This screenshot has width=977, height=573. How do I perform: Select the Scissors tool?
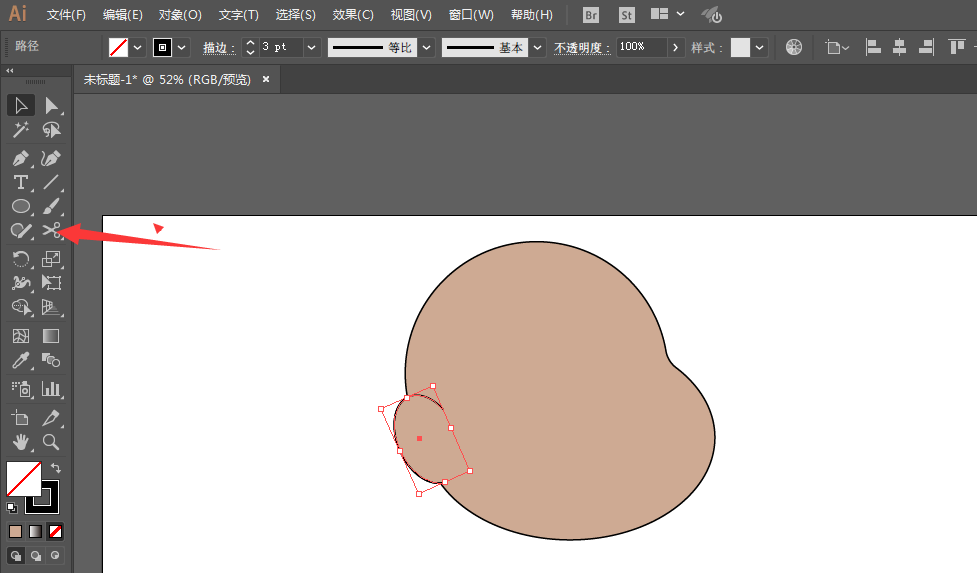51,232
